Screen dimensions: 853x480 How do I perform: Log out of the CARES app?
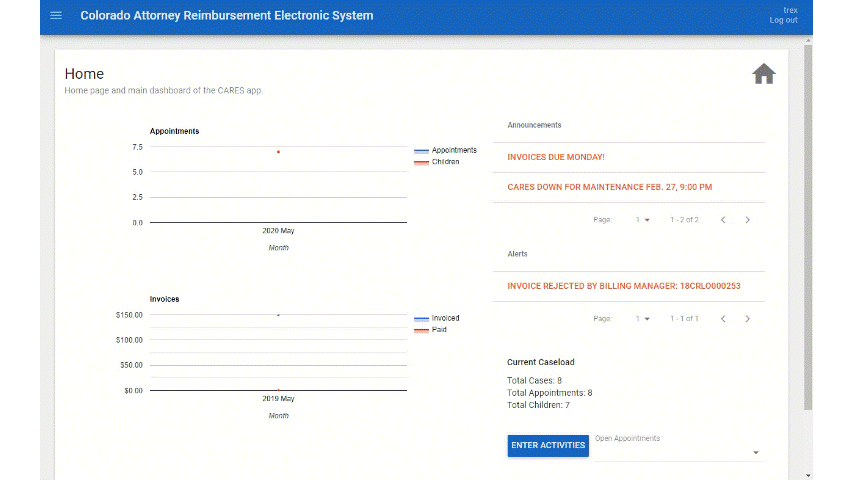pos(783,20)
